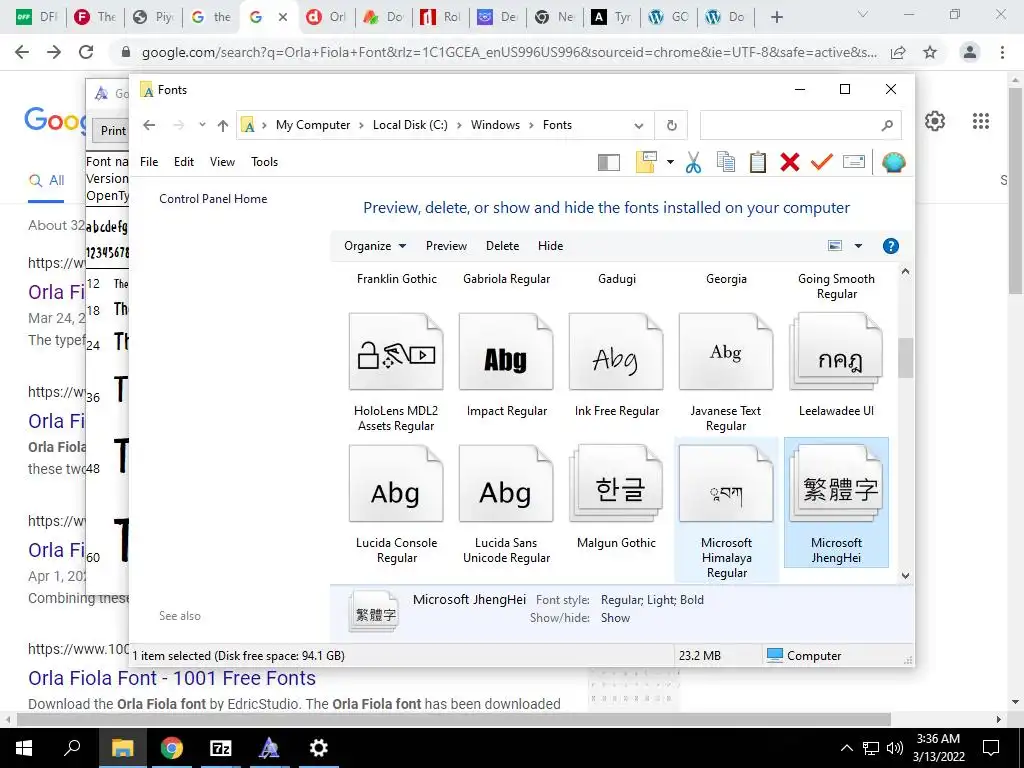Click the Chrome reload page button

86,52
